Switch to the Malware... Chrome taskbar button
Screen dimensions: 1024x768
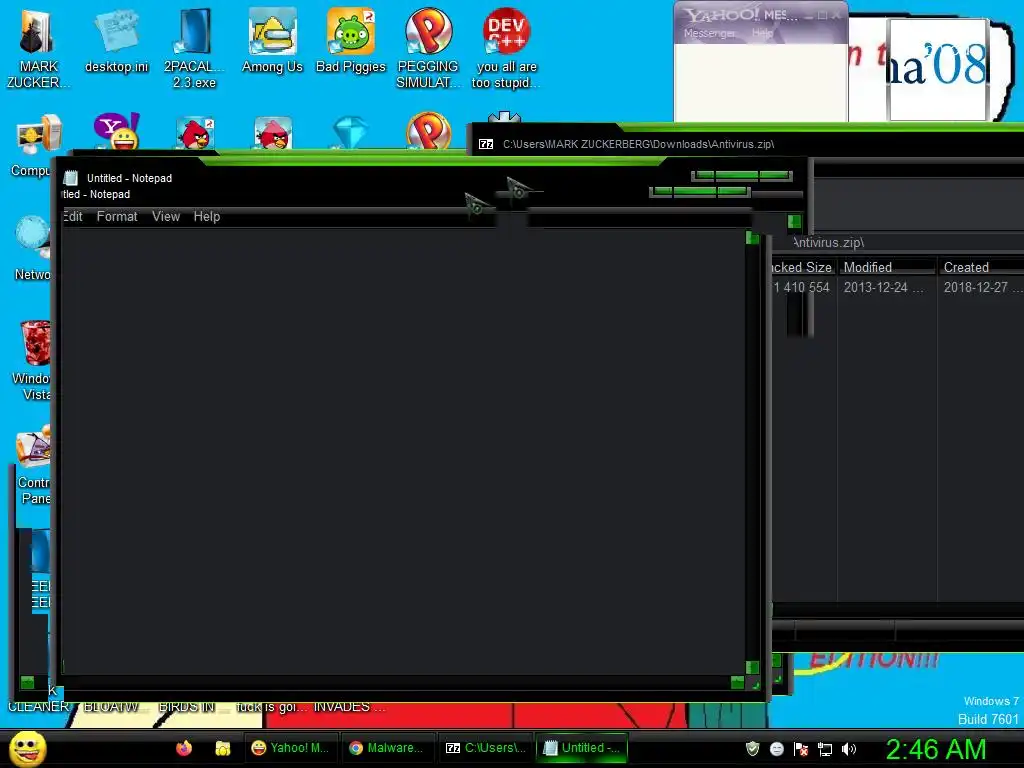tap(387, 748)
